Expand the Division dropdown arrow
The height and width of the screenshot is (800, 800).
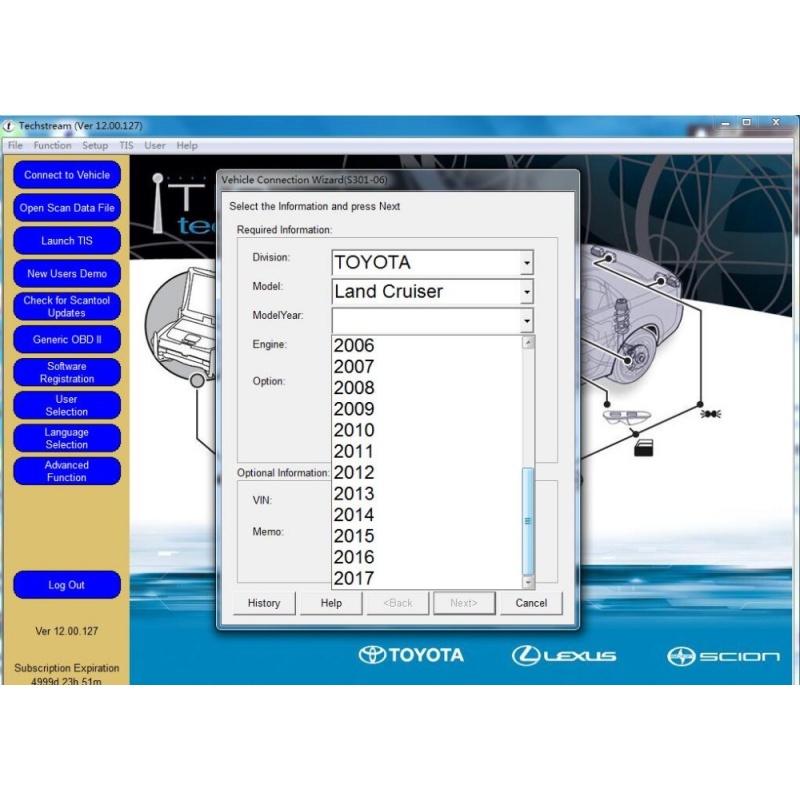point(527,263)
